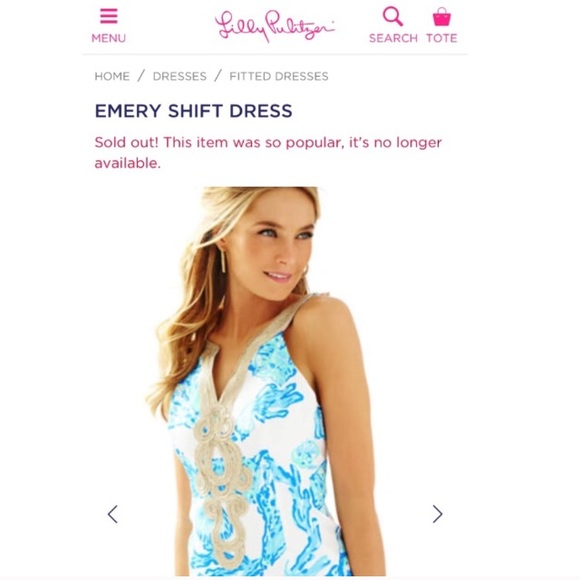Click the SEARCH label
This screenshot has width=580, height=580.
393,38
